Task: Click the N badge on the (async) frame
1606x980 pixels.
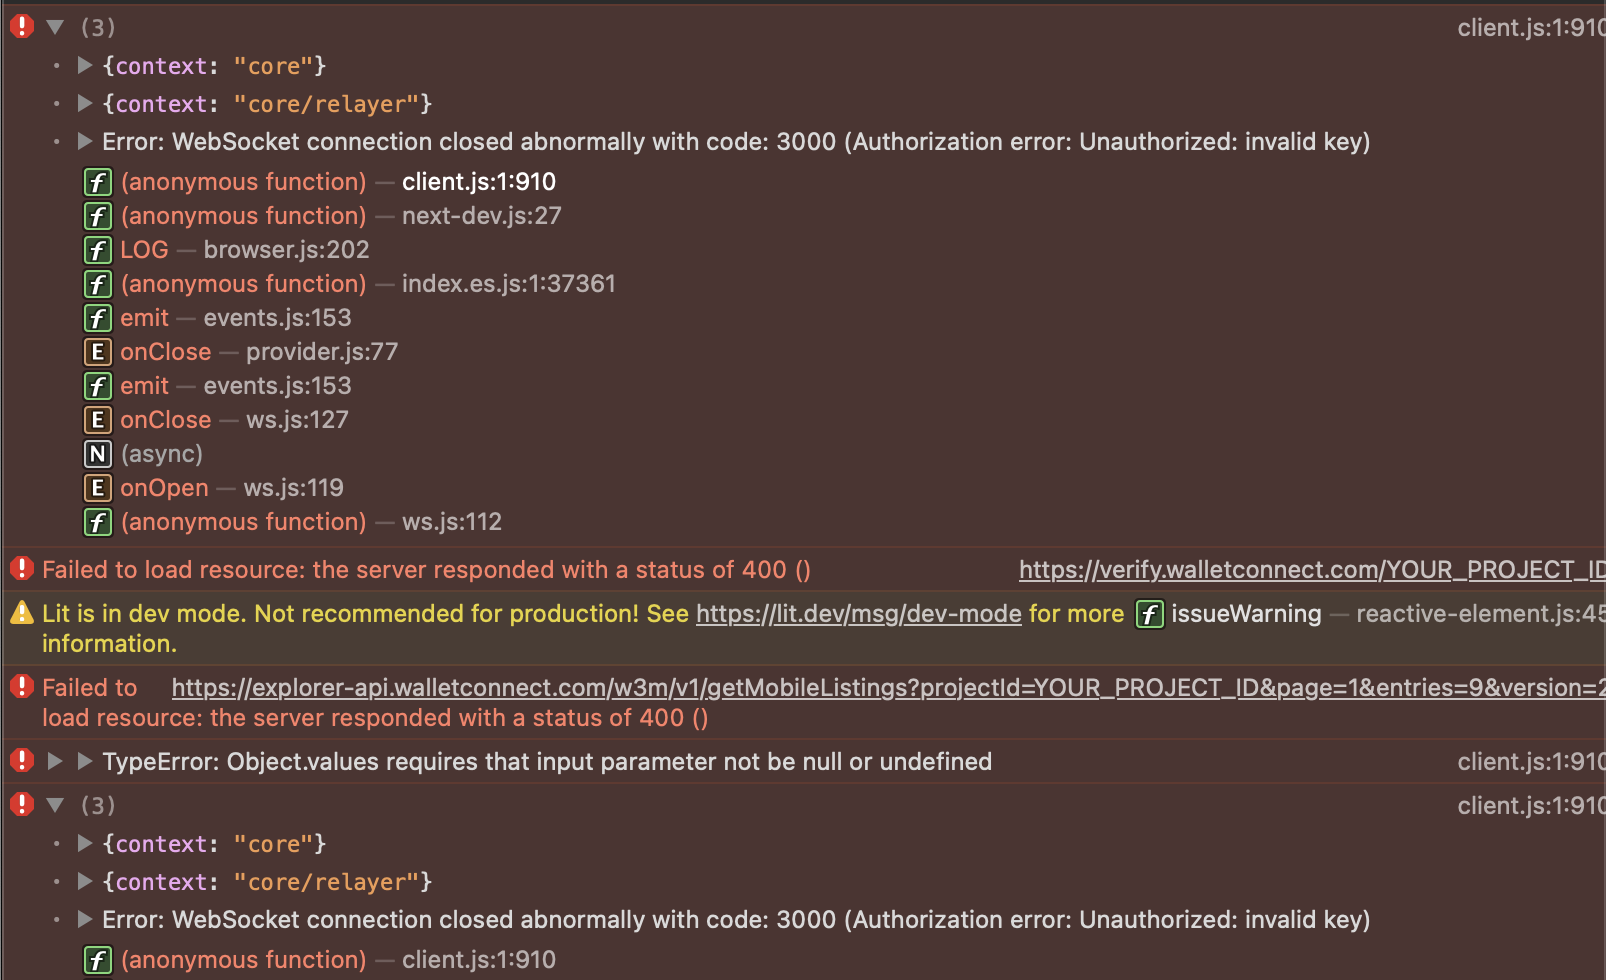Action: point(97,453)
